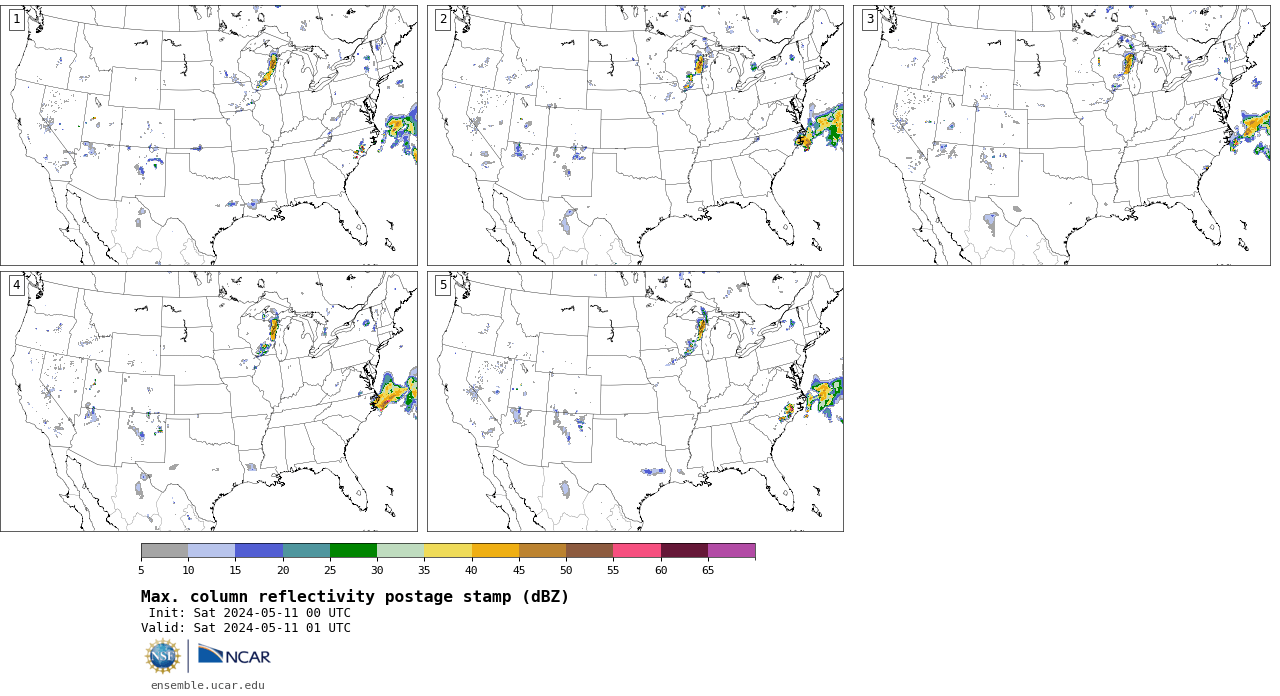Click the 'Init: Sat 2024-05-11 00 UTC' text
Viewport: 1280px width, 696px height.
point(250,613)
